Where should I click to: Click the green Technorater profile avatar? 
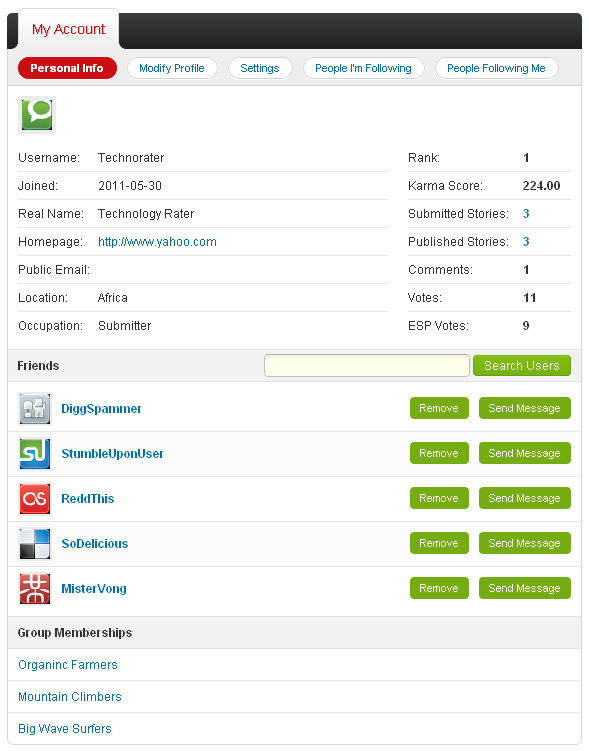(x=37, y=115)
